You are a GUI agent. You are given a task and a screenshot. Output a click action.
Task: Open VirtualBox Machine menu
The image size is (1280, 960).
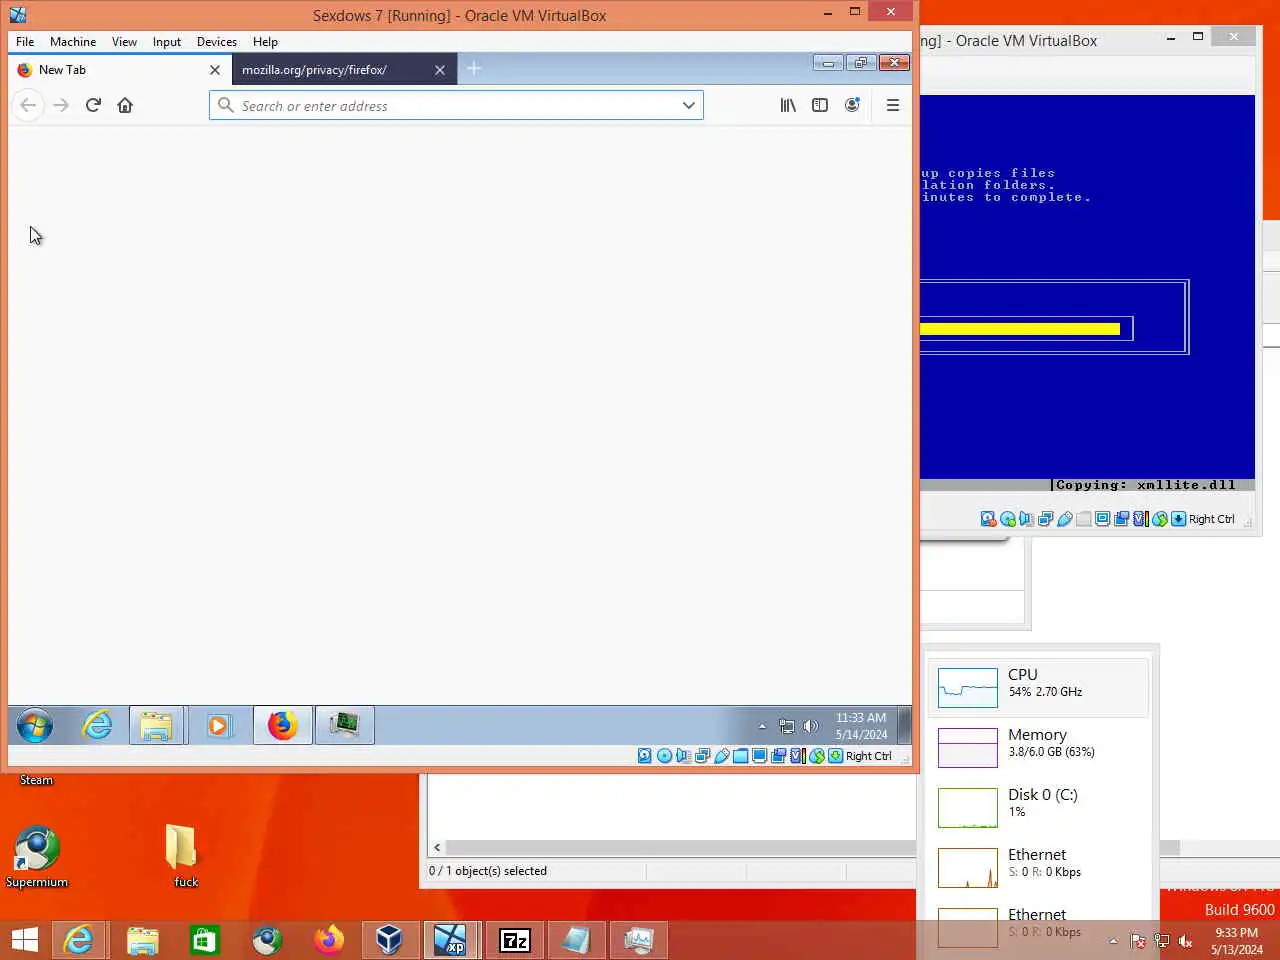(x=73, y=42)
